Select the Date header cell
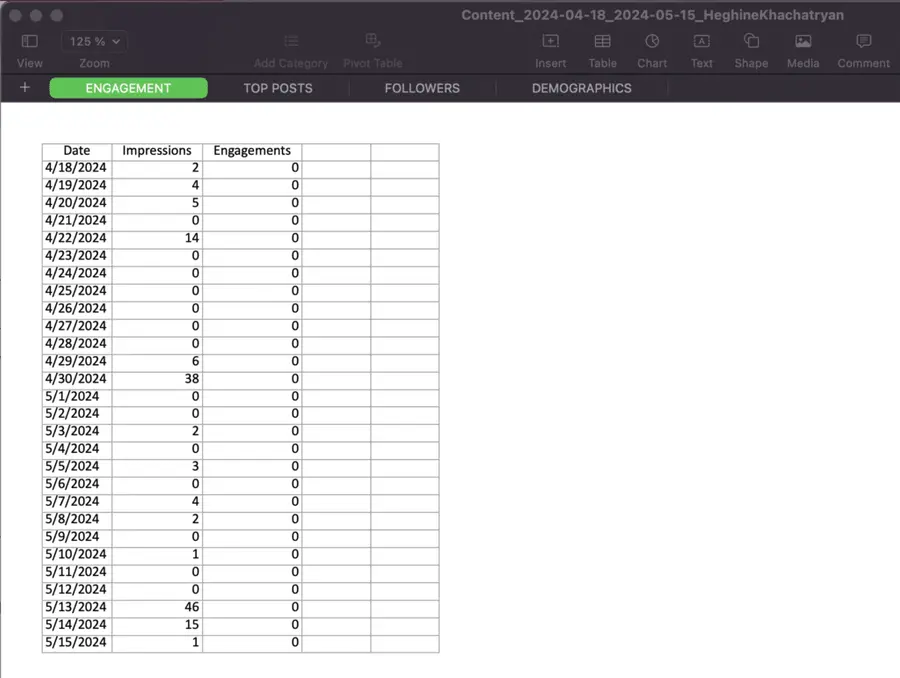The image size is (900, 678). click(x=76, y=150)
